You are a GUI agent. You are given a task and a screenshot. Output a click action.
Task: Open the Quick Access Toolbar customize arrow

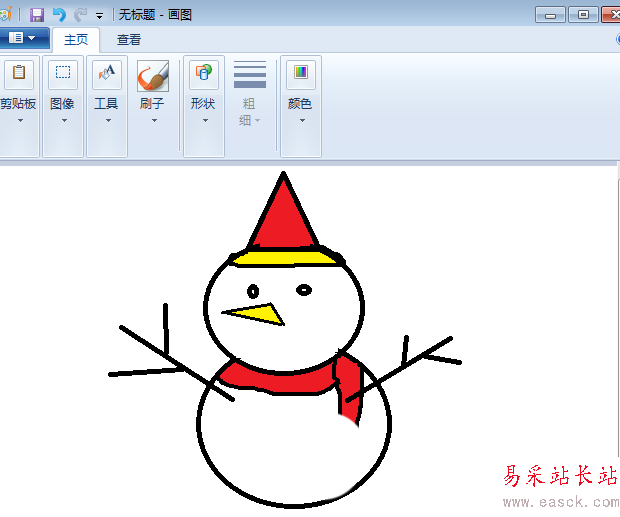[x=99, y=16]
